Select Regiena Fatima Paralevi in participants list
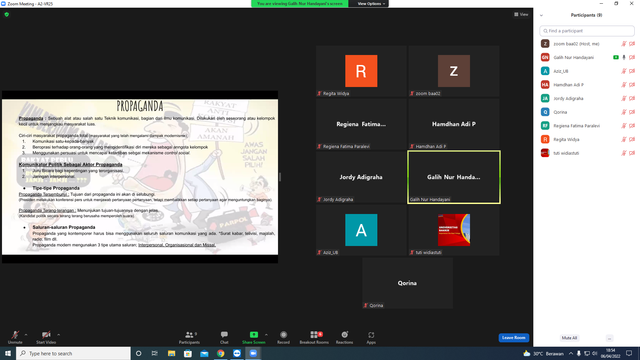This screenshot has width=640, height=360. pyautogui.click(x=587, y=126)
